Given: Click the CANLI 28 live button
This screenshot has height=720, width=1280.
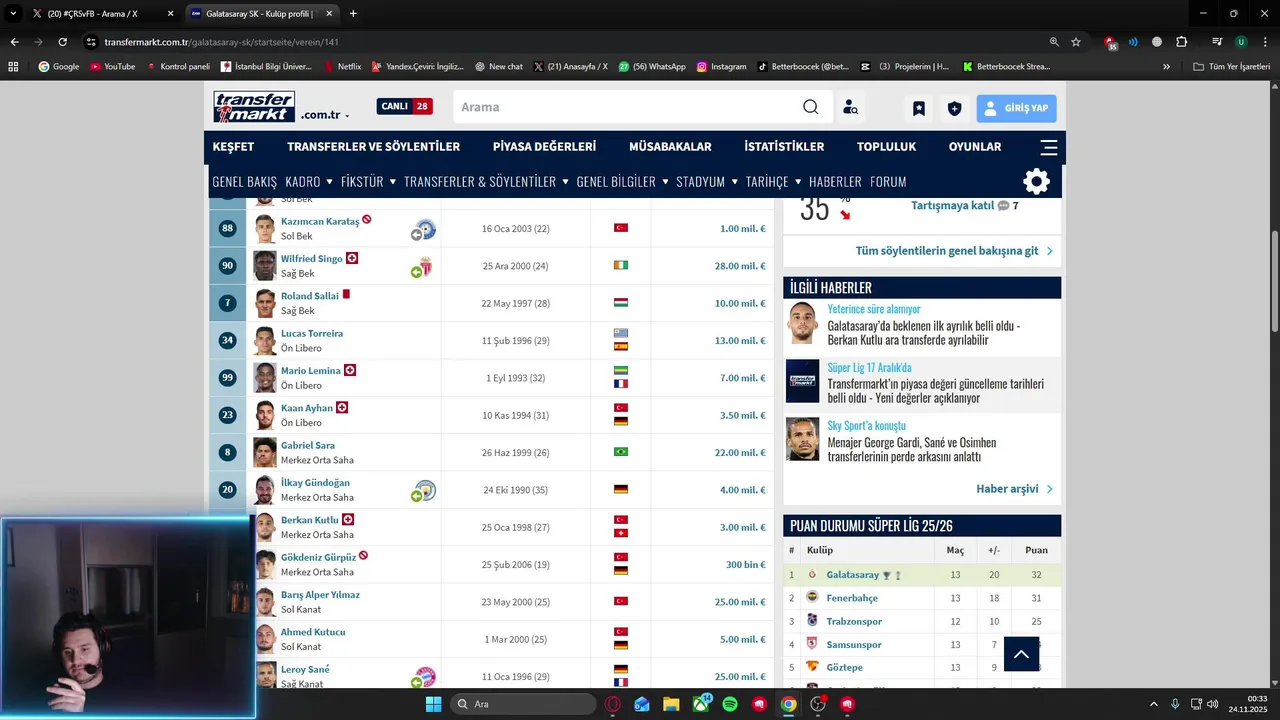Looking at the screenshot, I should click(405, 106).
